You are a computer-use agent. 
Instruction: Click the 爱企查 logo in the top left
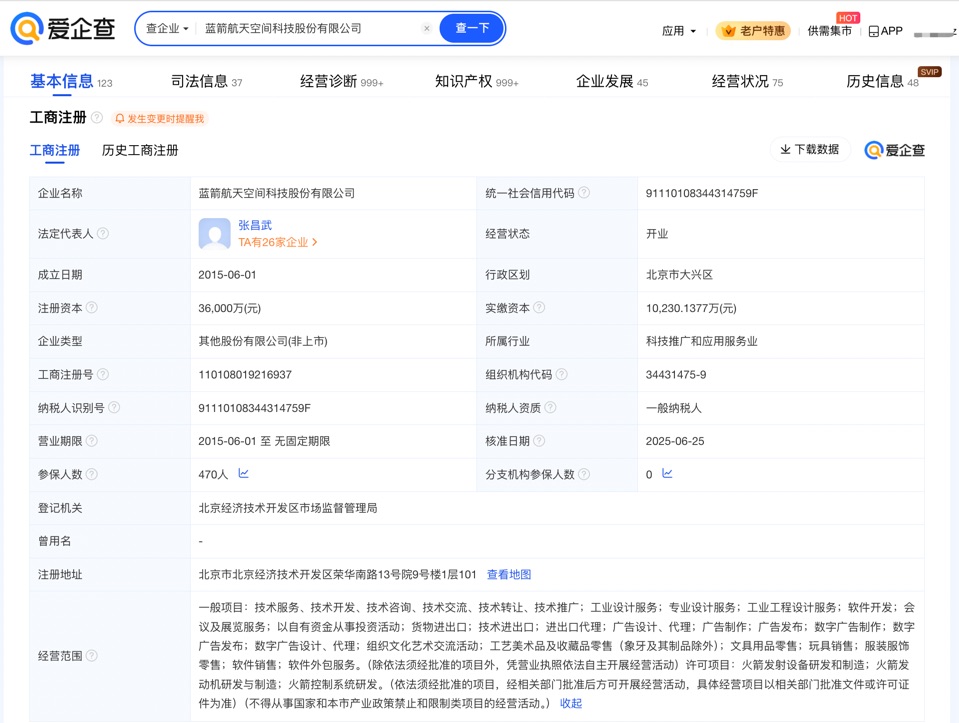tap(62, 29)
